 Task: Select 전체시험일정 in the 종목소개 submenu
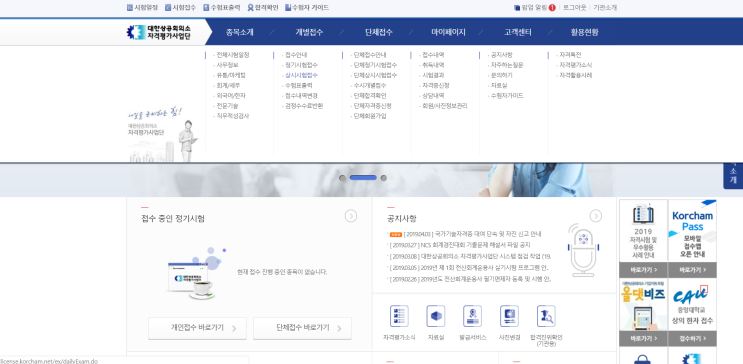(233, 55)
